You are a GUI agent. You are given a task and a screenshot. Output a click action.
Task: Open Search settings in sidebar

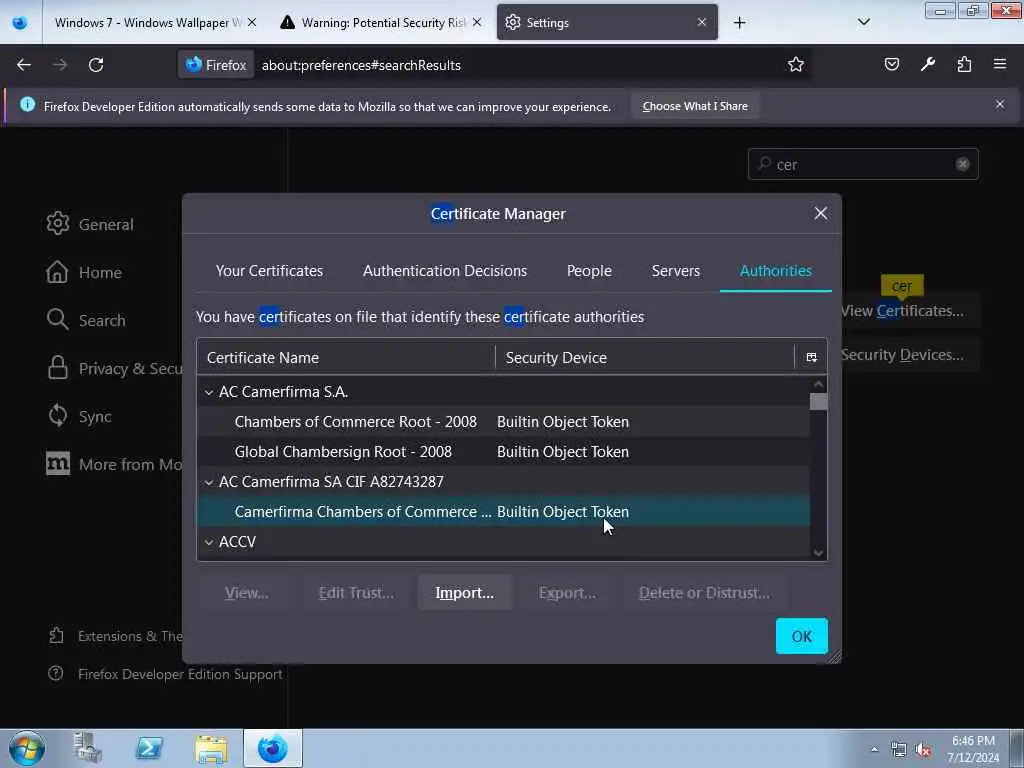tap(86, 320)
